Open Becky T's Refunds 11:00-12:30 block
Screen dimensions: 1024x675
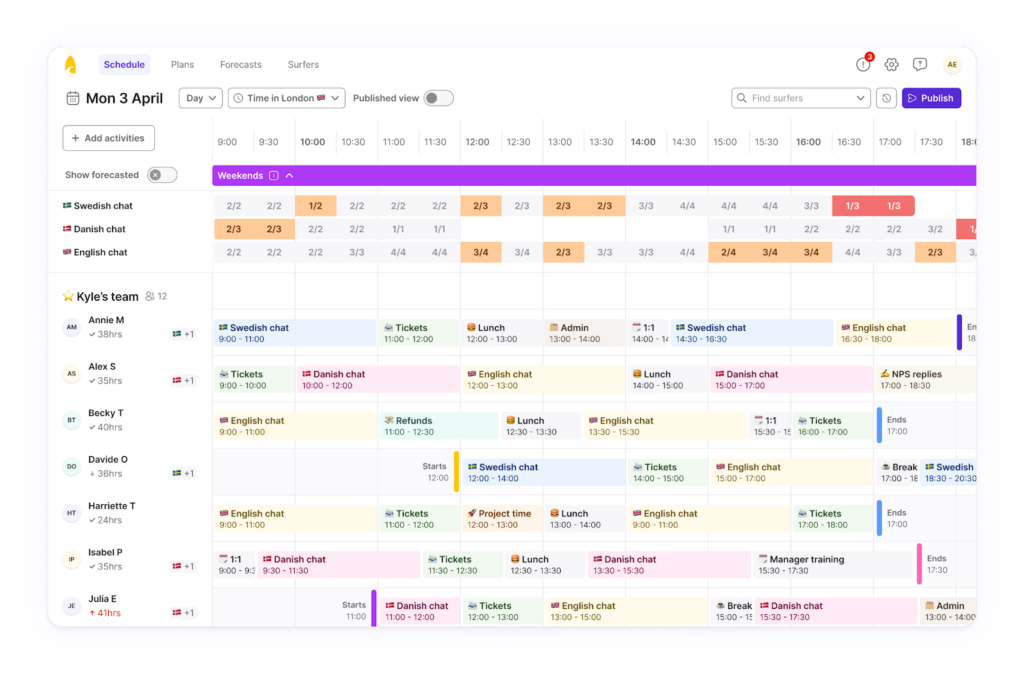(x=439, y=426)
